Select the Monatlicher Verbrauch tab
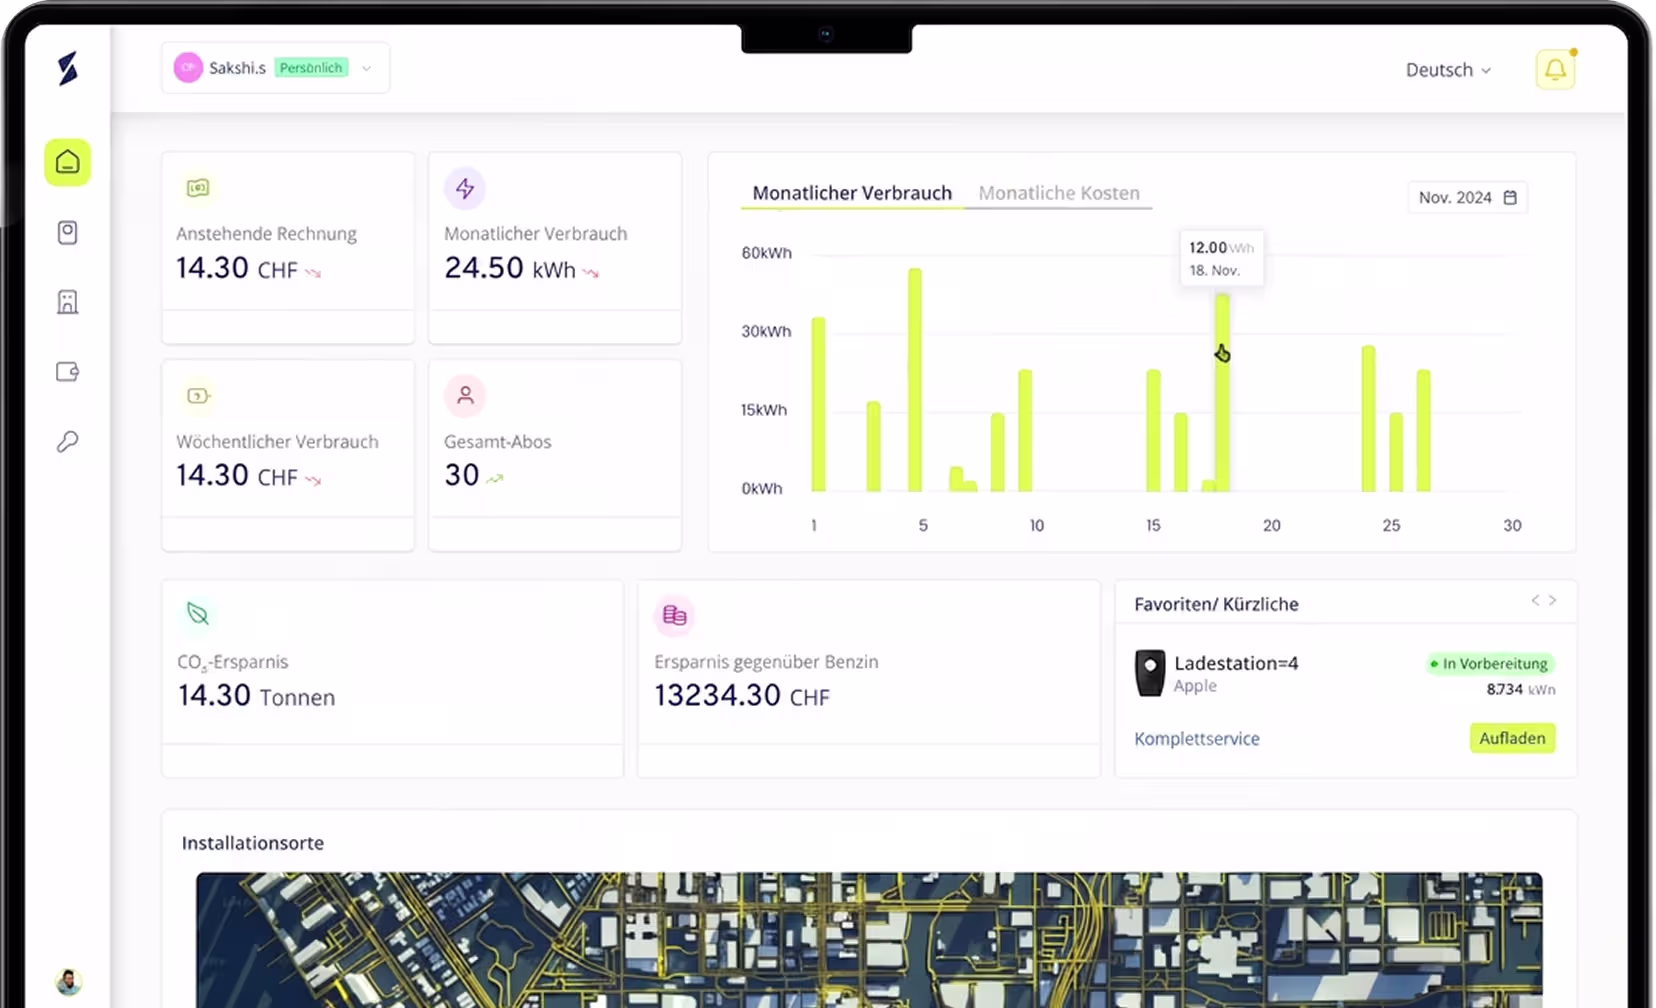 852,193
